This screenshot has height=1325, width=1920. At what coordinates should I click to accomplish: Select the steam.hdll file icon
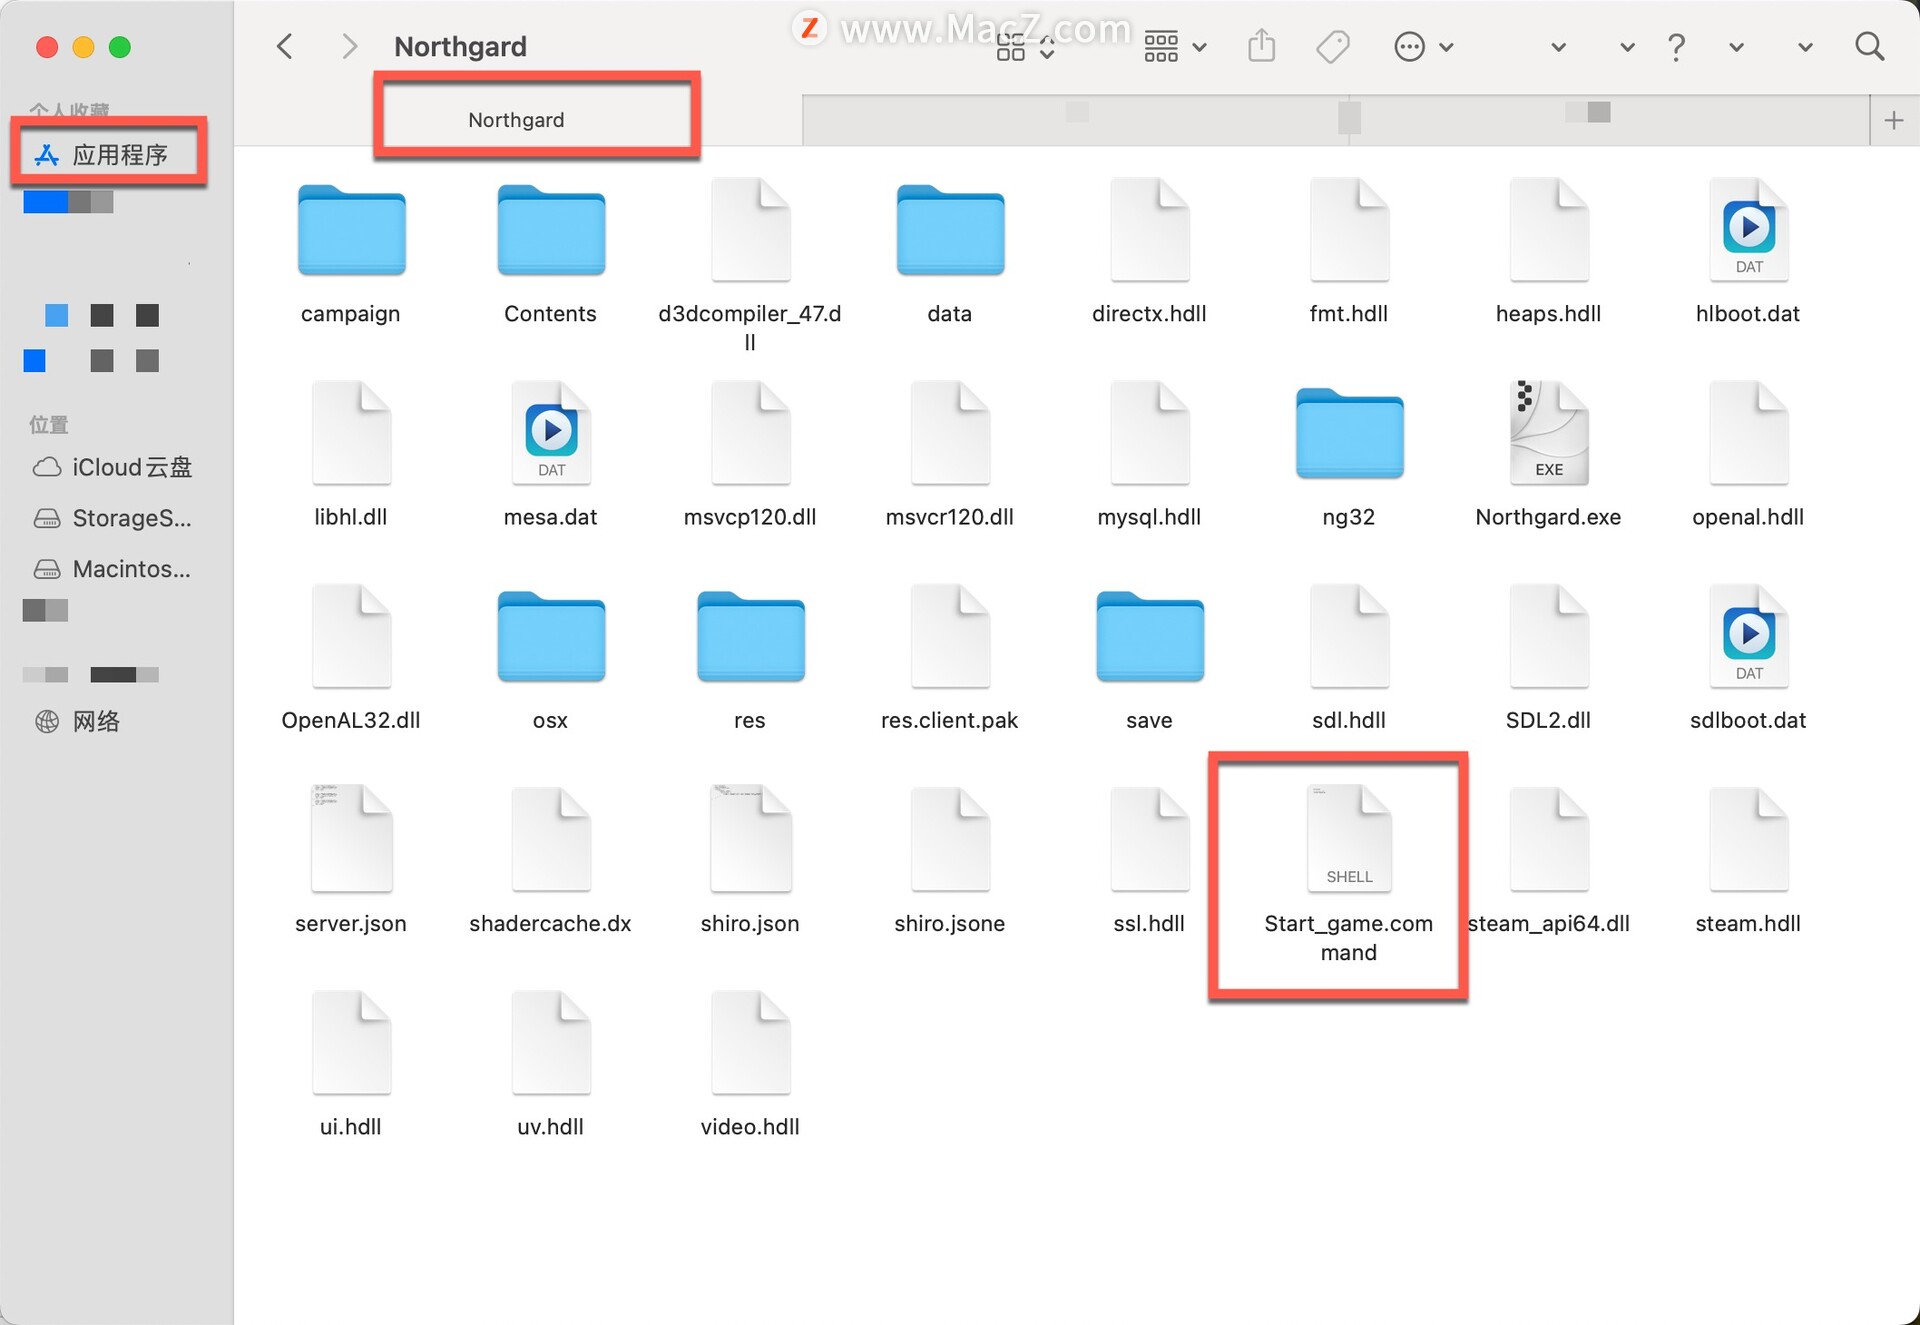(x=1749, y=840)
